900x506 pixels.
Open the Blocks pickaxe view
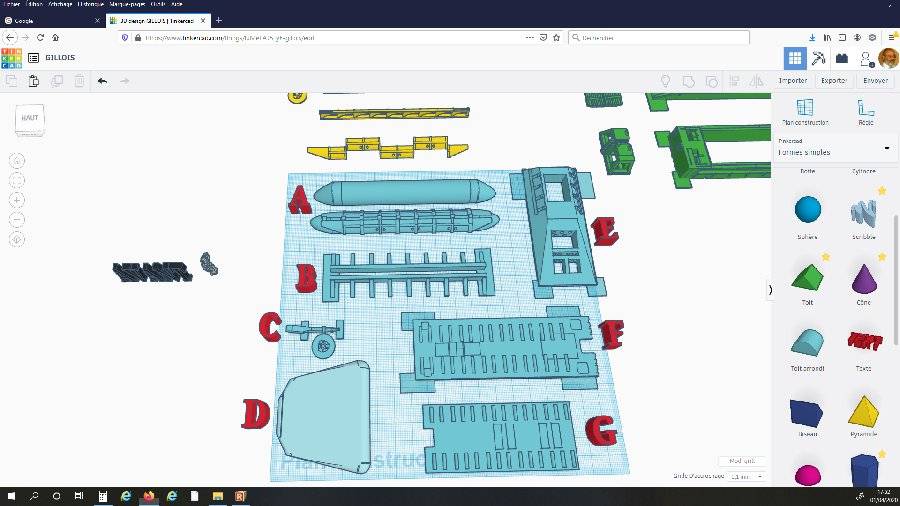pyautogui.click(x=818, y=58)
